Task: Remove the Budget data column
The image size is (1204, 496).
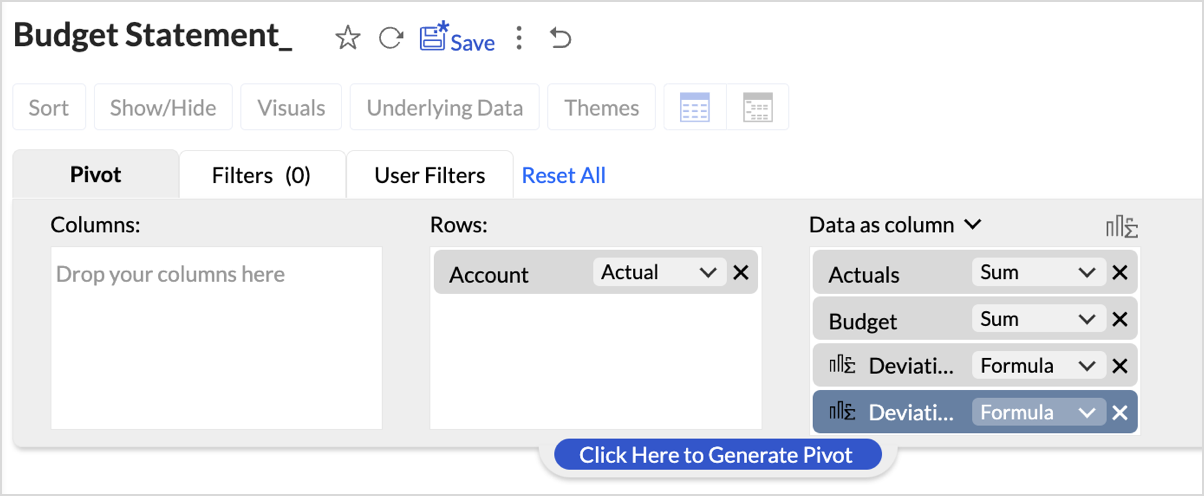Action: (1120, 320)
